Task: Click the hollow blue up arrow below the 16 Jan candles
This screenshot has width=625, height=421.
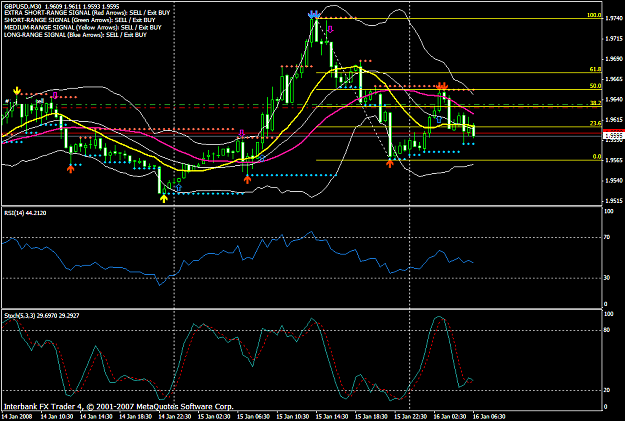Action: [439, 119]
